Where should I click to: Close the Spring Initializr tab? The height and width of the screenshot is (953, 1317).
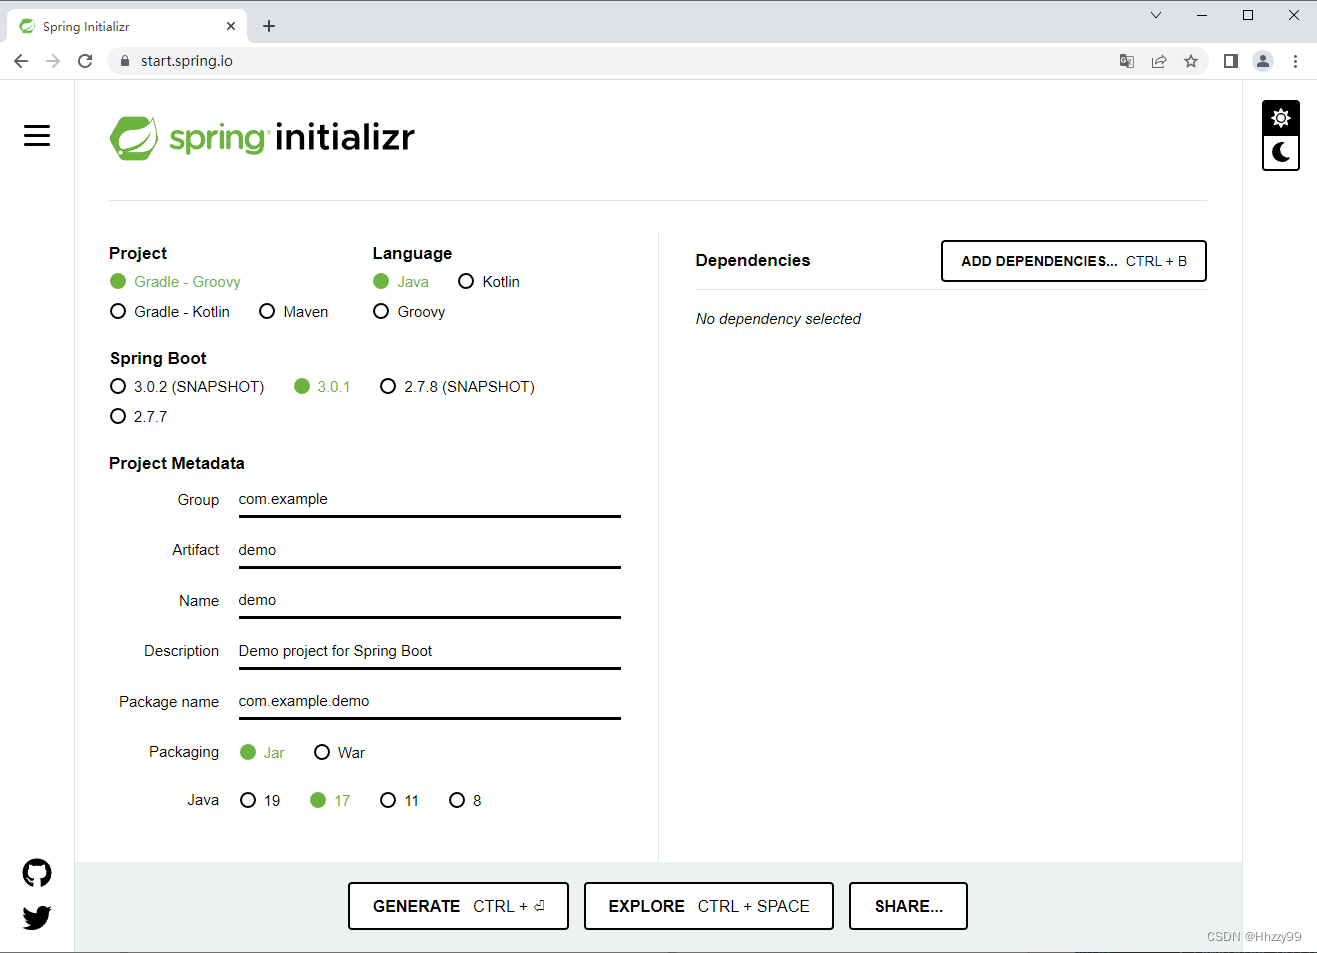tap(231, 26)
